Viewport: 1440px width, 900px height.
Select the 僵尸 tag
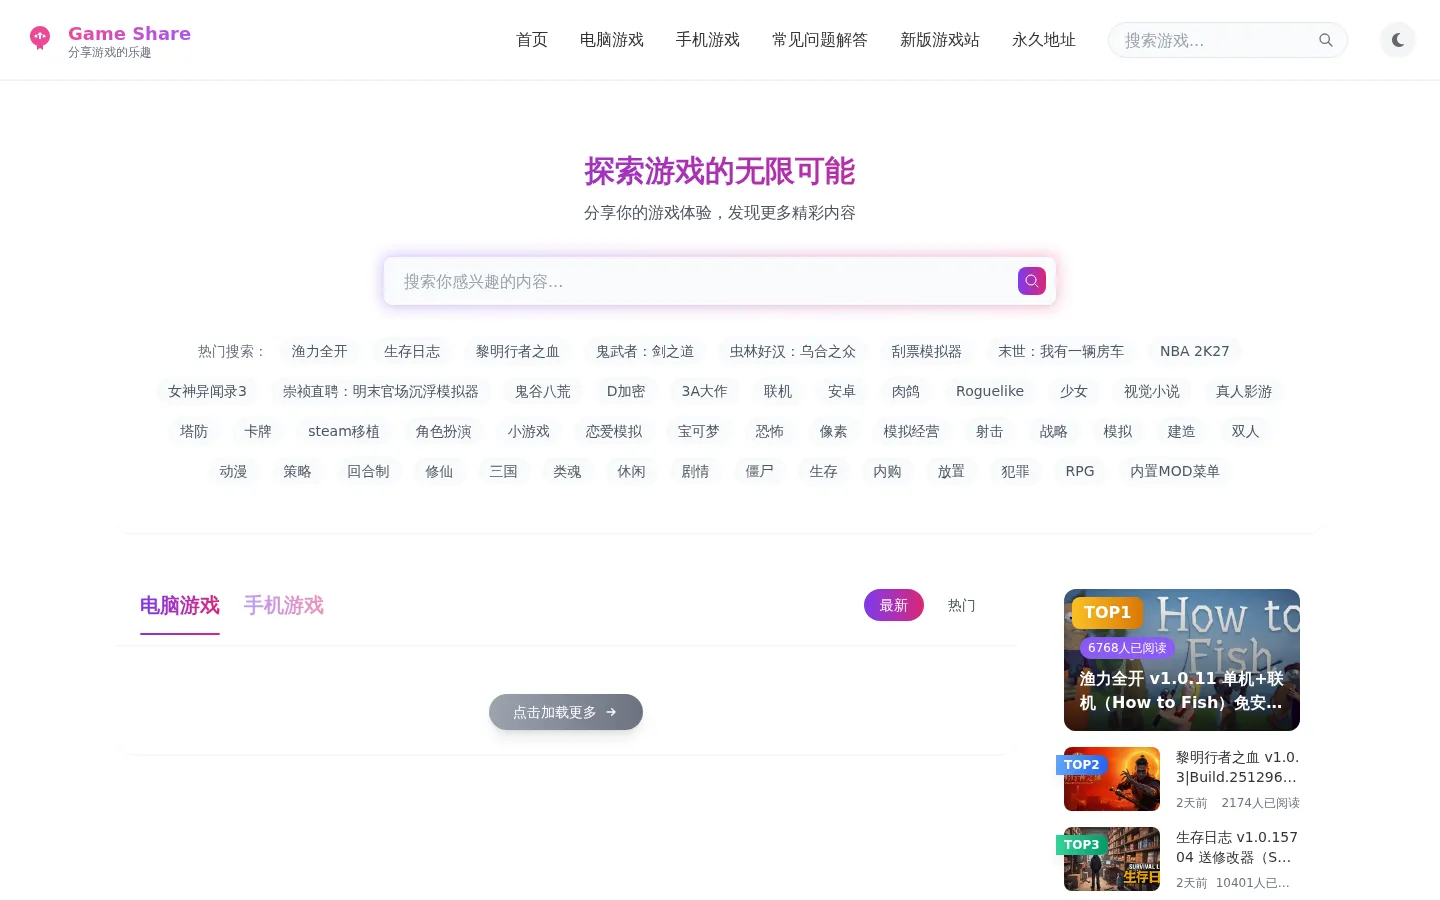click(760, 471)
